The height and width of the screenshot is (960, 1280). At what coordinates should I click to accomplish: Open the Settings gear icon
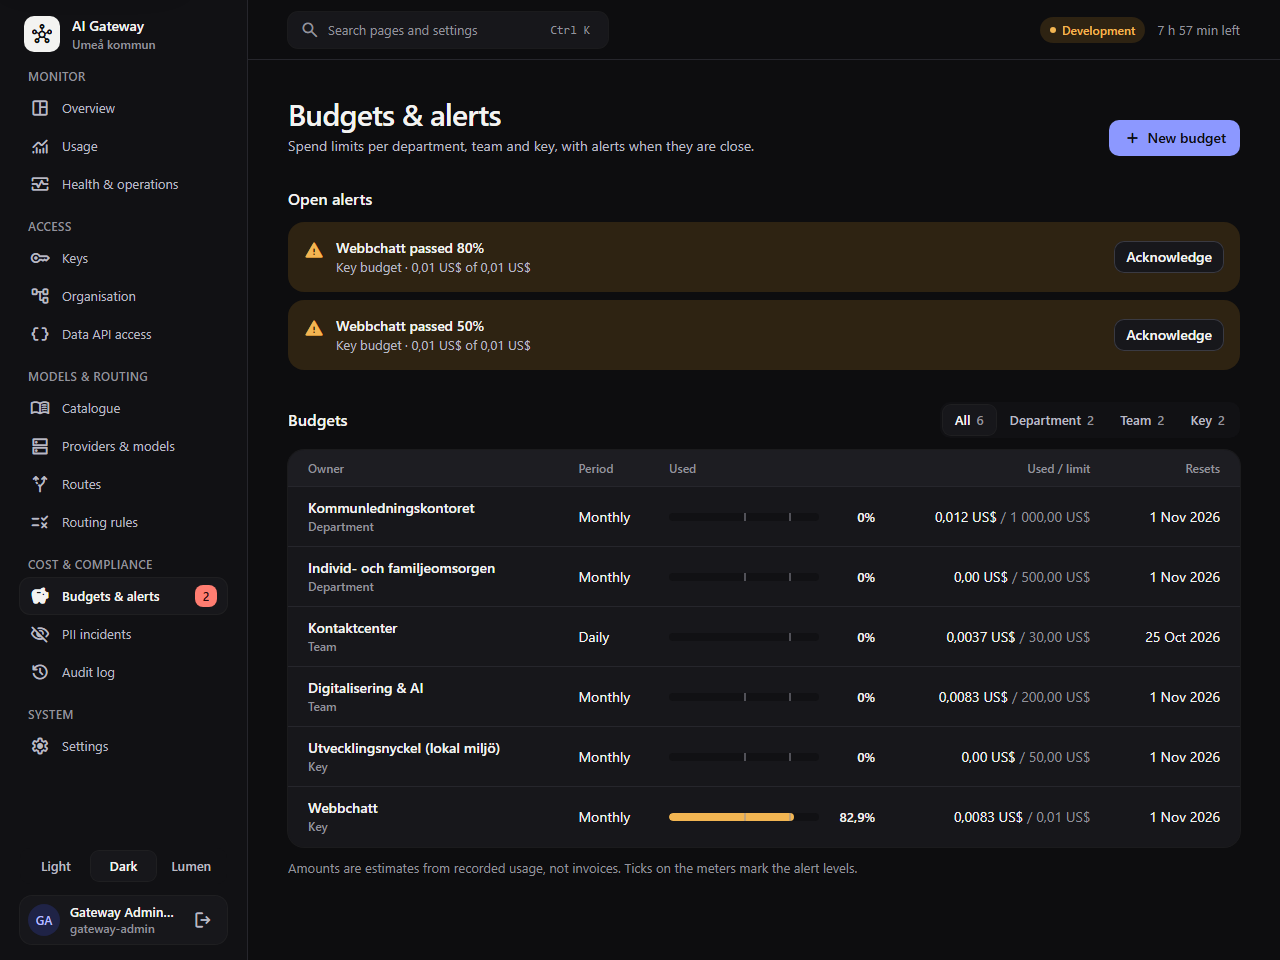click(x=40, y=746)
